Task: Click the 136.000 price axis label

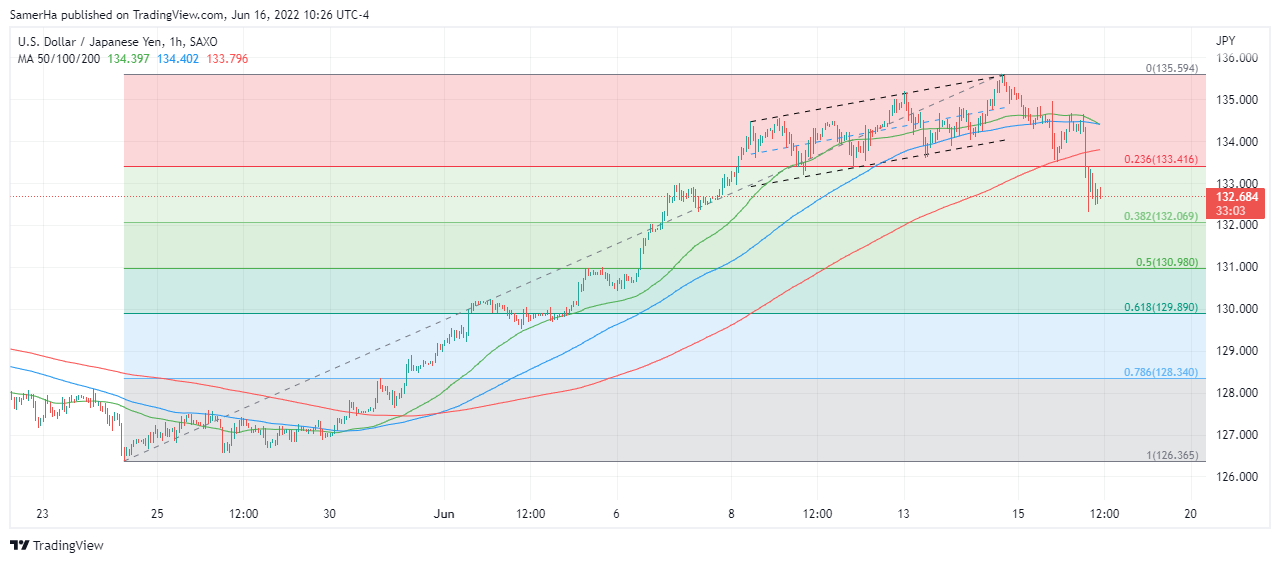Action: [x=1237, y=58]
